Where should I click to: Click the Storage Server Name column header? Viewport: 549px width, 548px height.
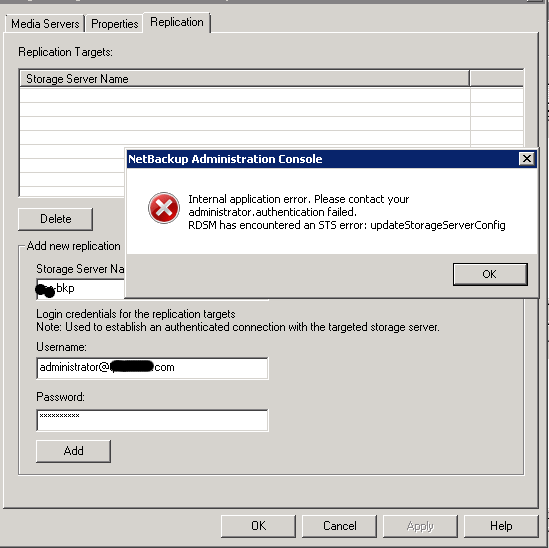pyautogui.click(x=244, y=79)
